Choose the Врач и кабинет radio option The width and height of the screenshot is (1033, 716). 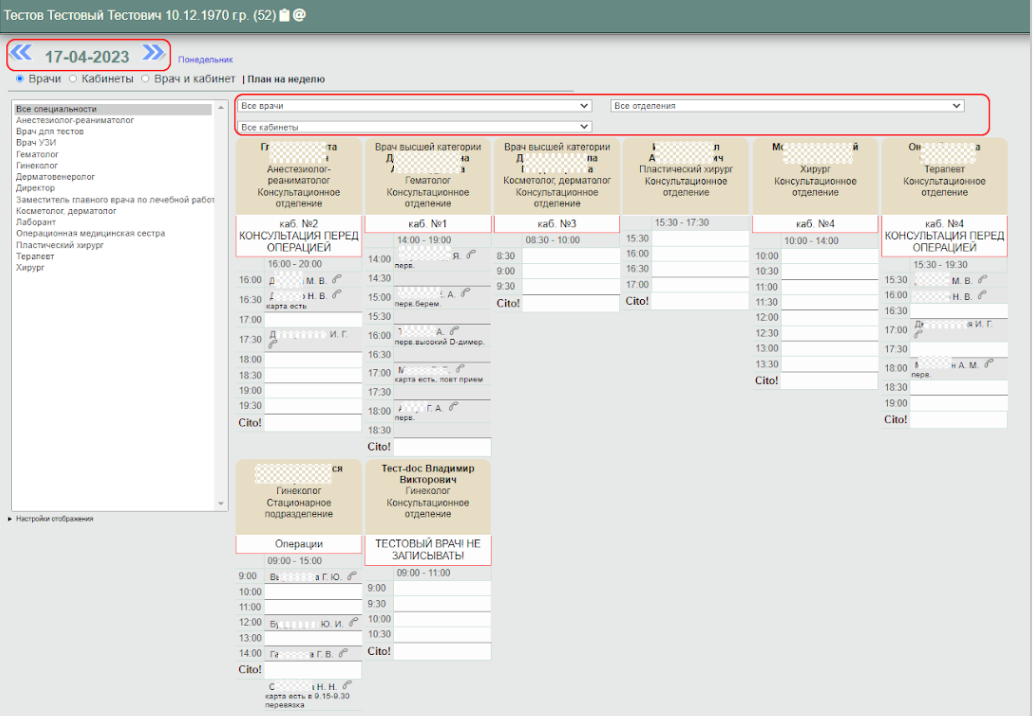pyautogui.click(x=145, y=79)
